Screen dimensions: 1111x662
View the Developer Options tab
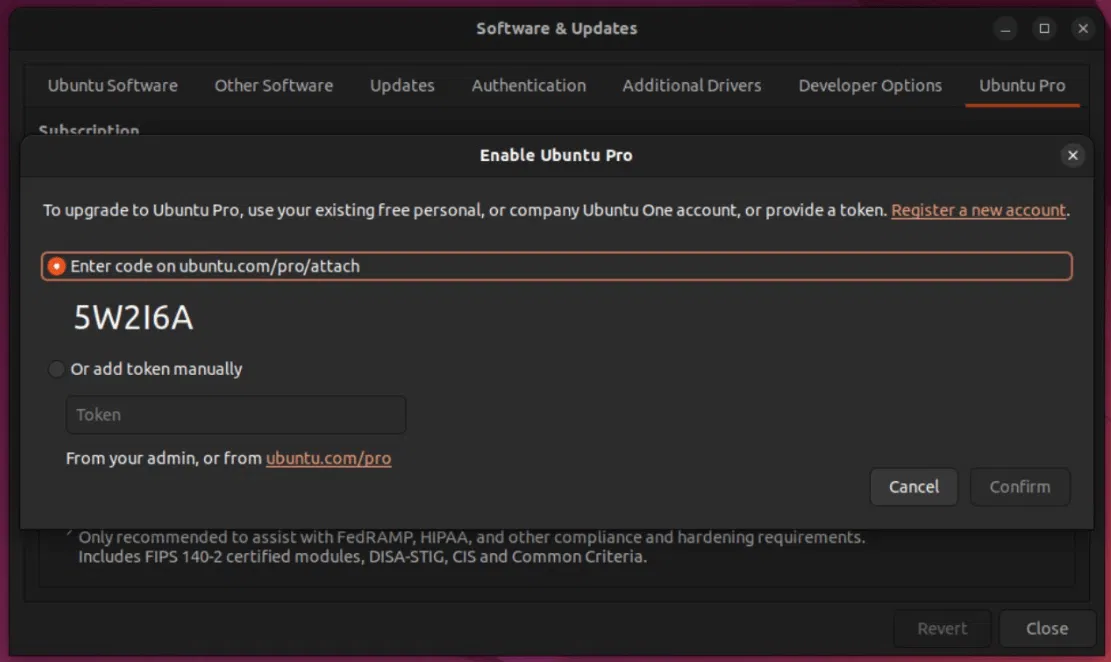pyautogui.click(x=870, y=85)
